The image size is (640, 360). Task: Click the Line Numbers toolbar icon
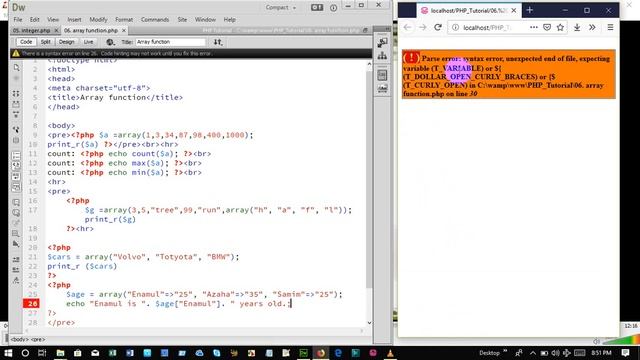tap(16, 156)
